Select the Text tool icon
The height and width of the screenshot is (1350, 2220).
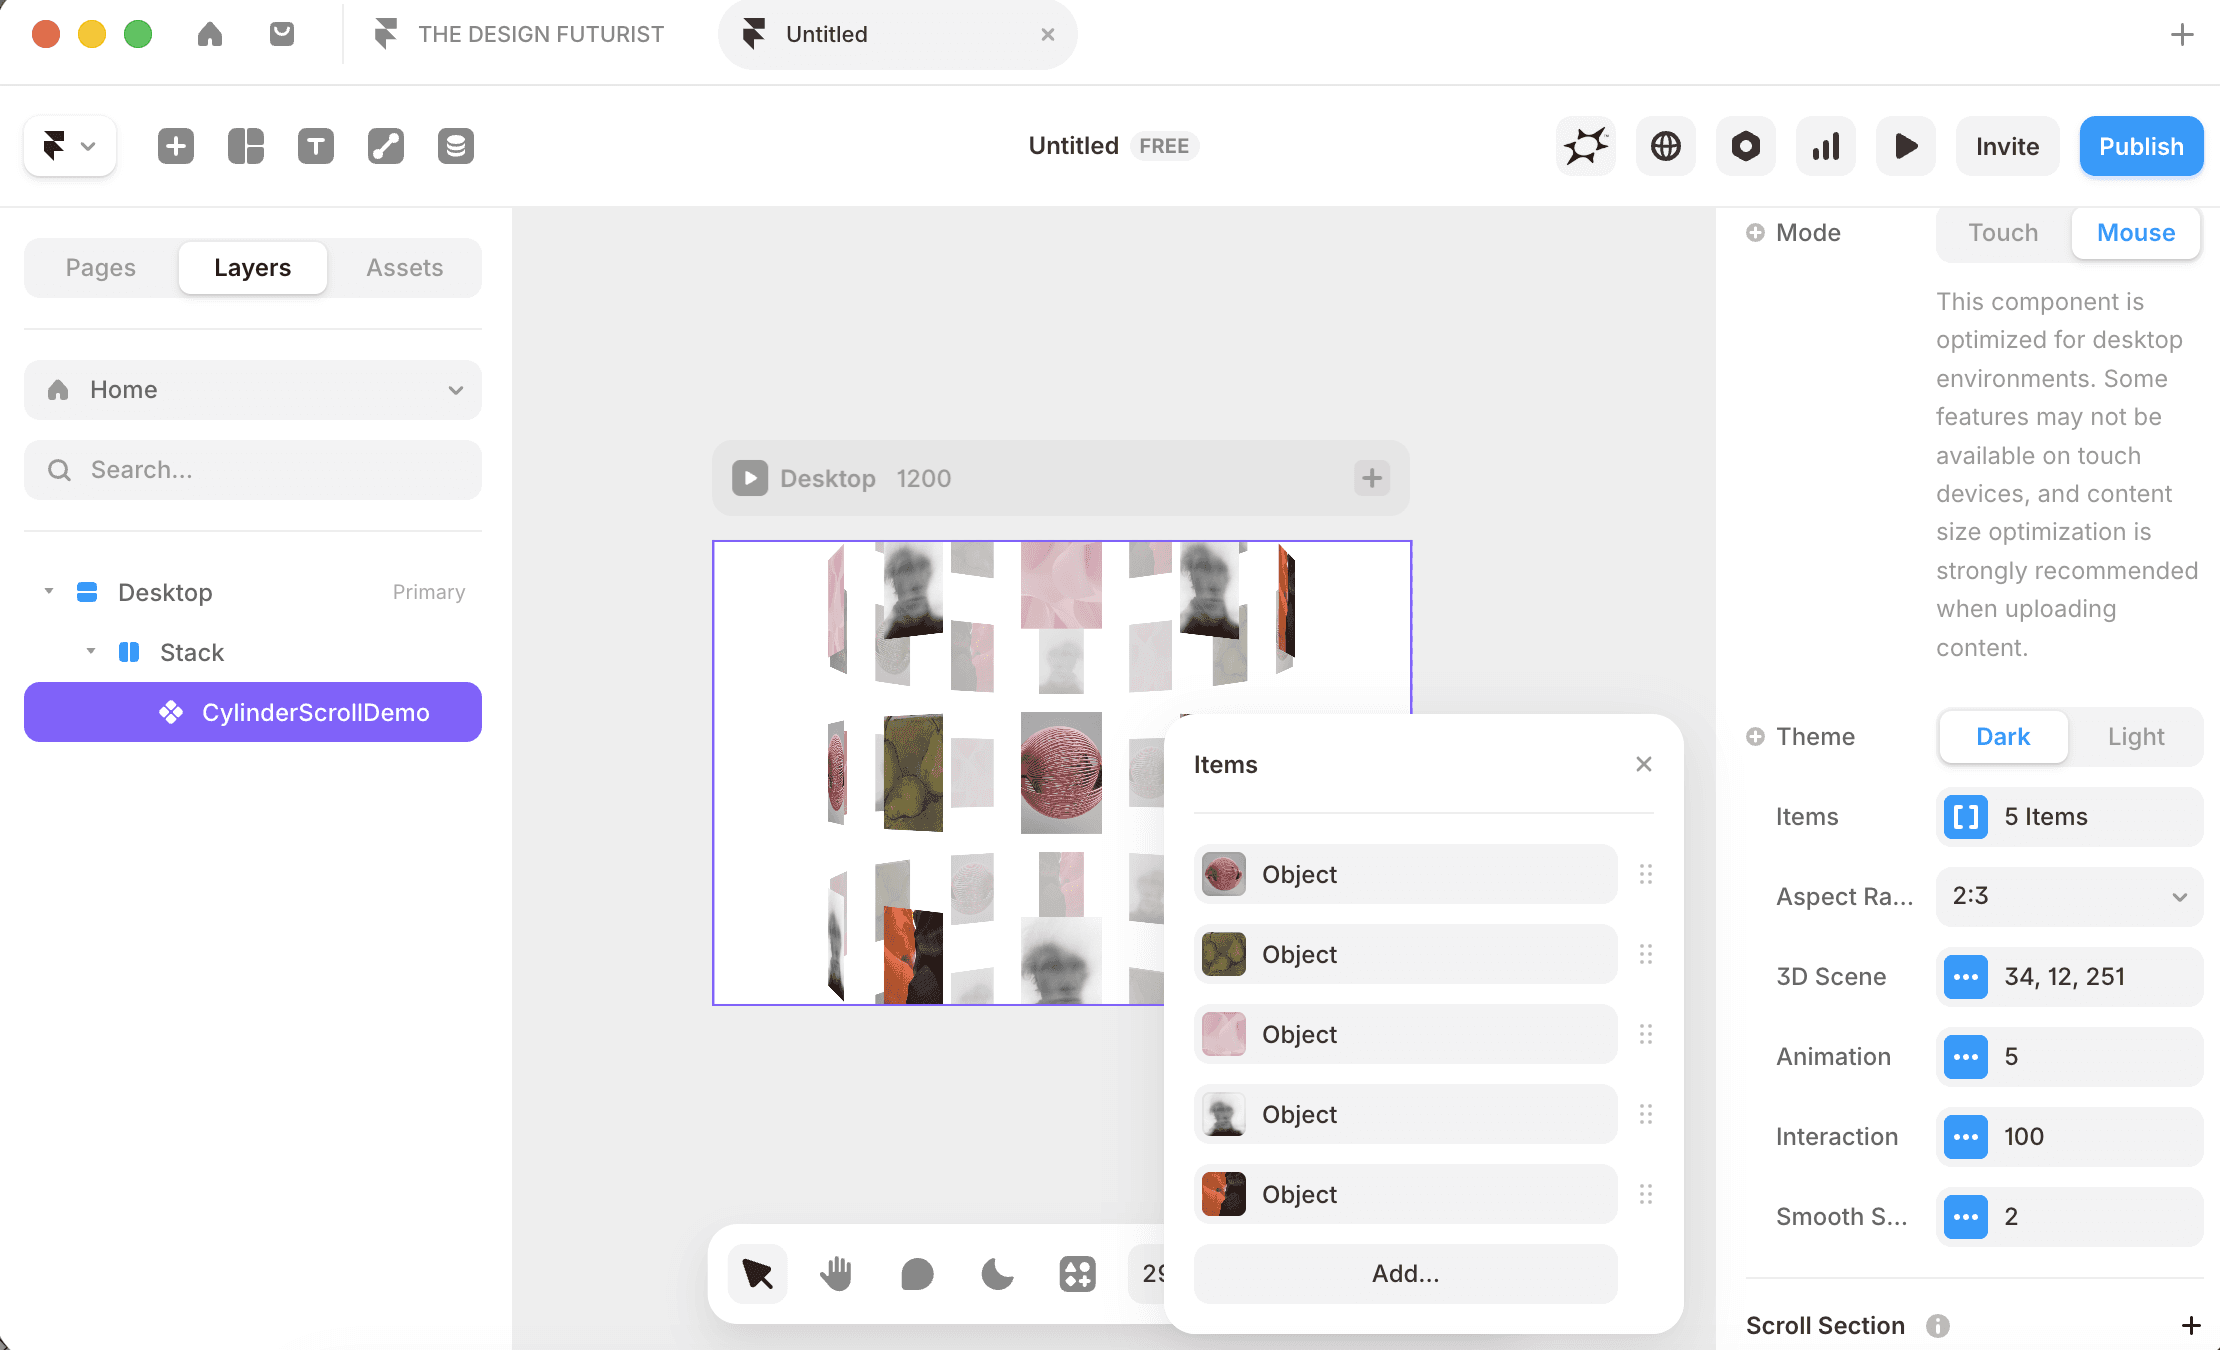click(316, 146)
